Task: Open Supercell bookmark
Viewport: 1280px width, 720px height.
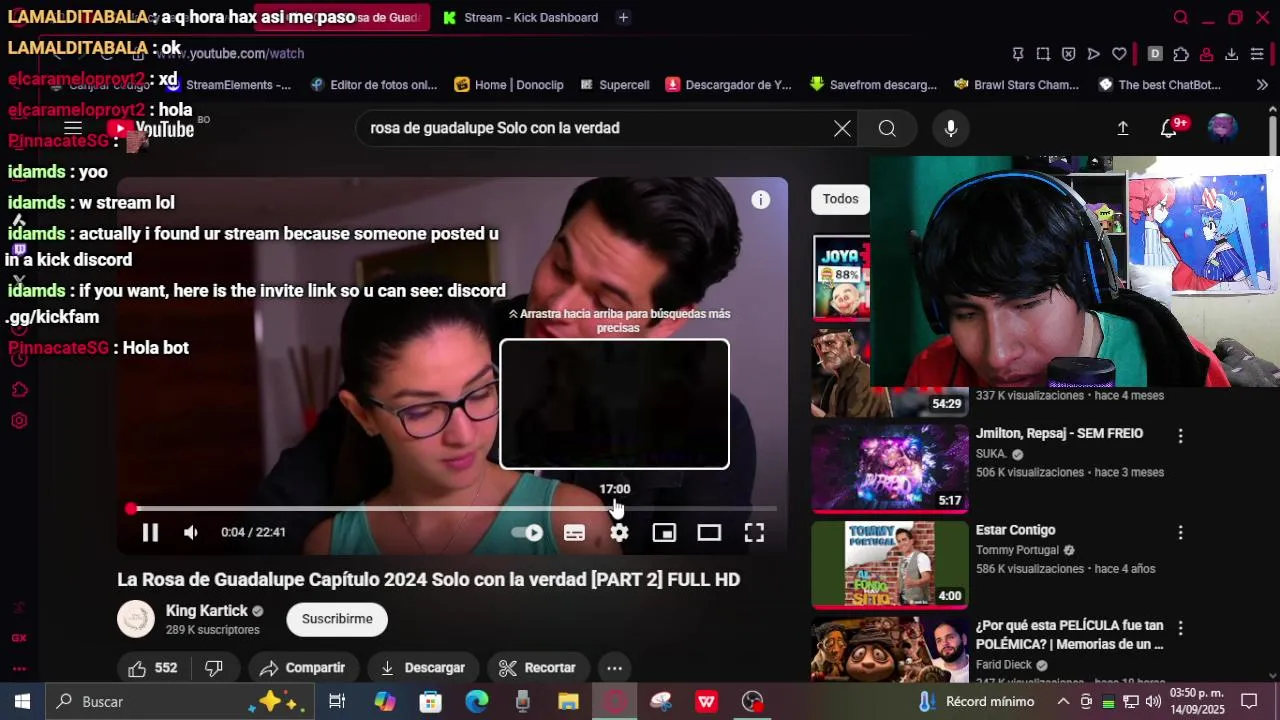Action: (x=613, y=85)
